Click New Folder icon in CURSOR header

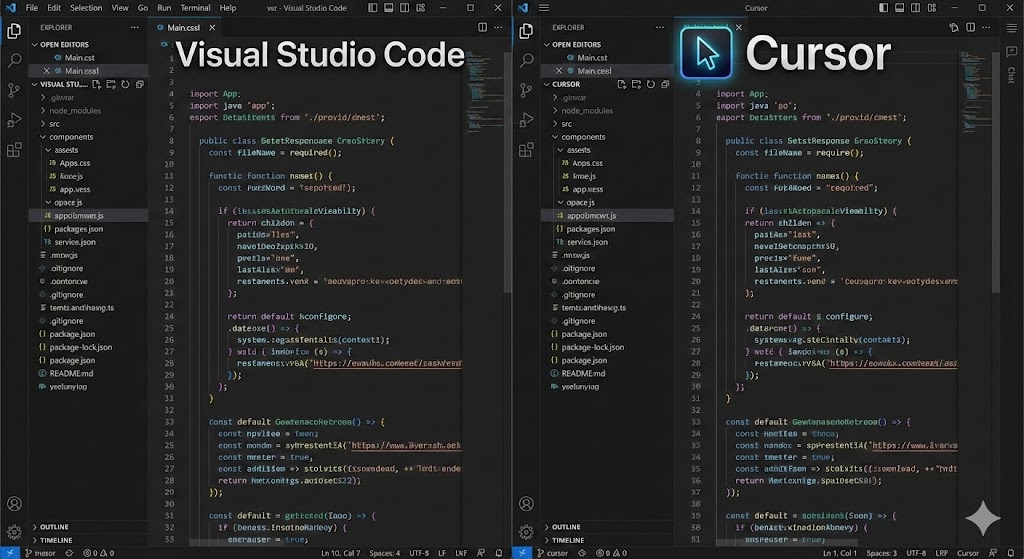pos(636,84)
